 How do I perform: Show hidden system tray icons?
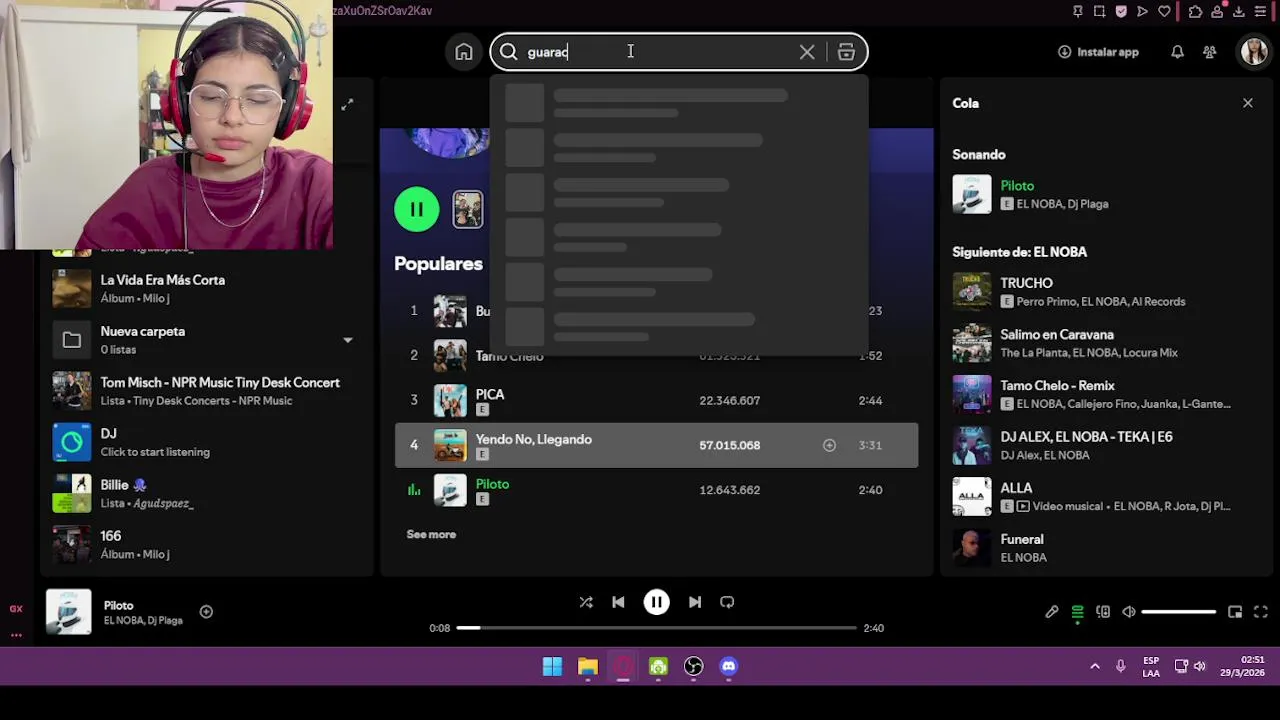pyautogui.click(x=1095, y=666)
